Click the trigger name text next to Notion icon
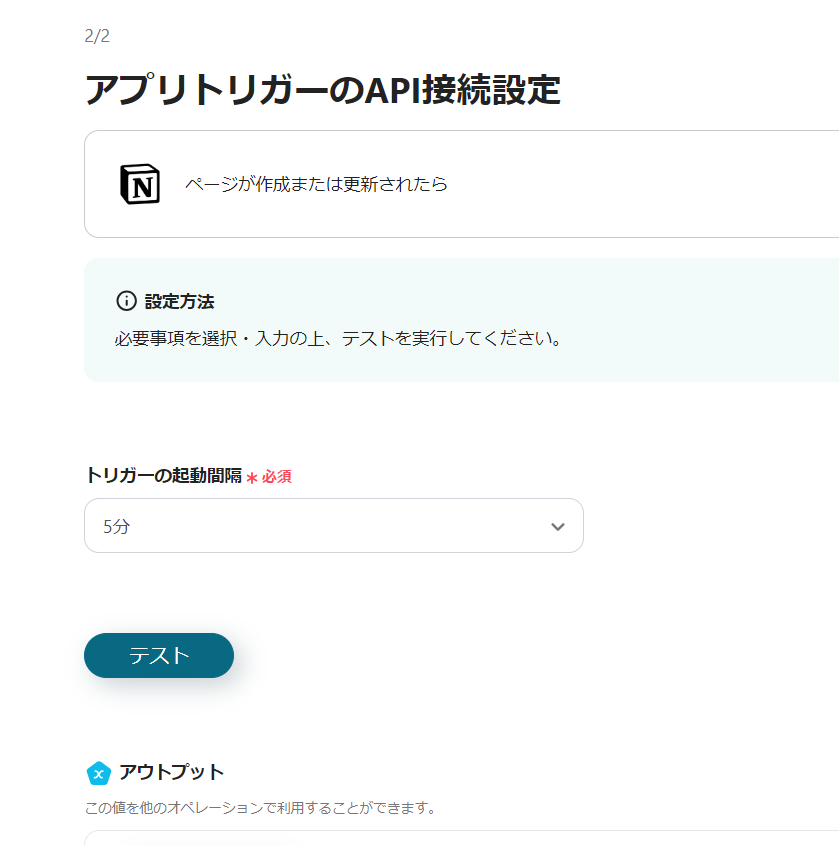Image resolution: width=839 pixels, height=845 pixels. tap(314, 184)
